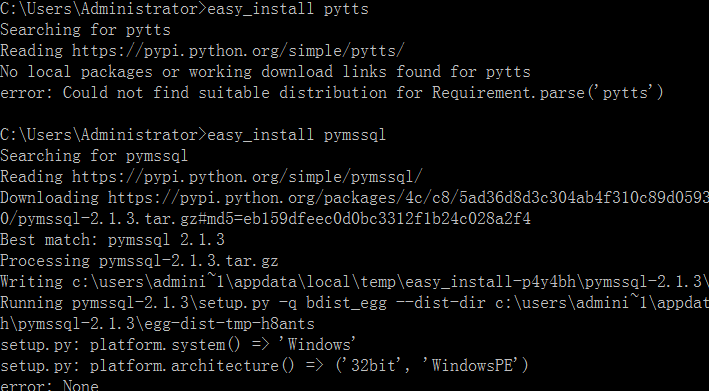Screen dimensions: 709x391
Task: Click the first C:\Users\Administrator prompt
Action: (x=104, y=9)
